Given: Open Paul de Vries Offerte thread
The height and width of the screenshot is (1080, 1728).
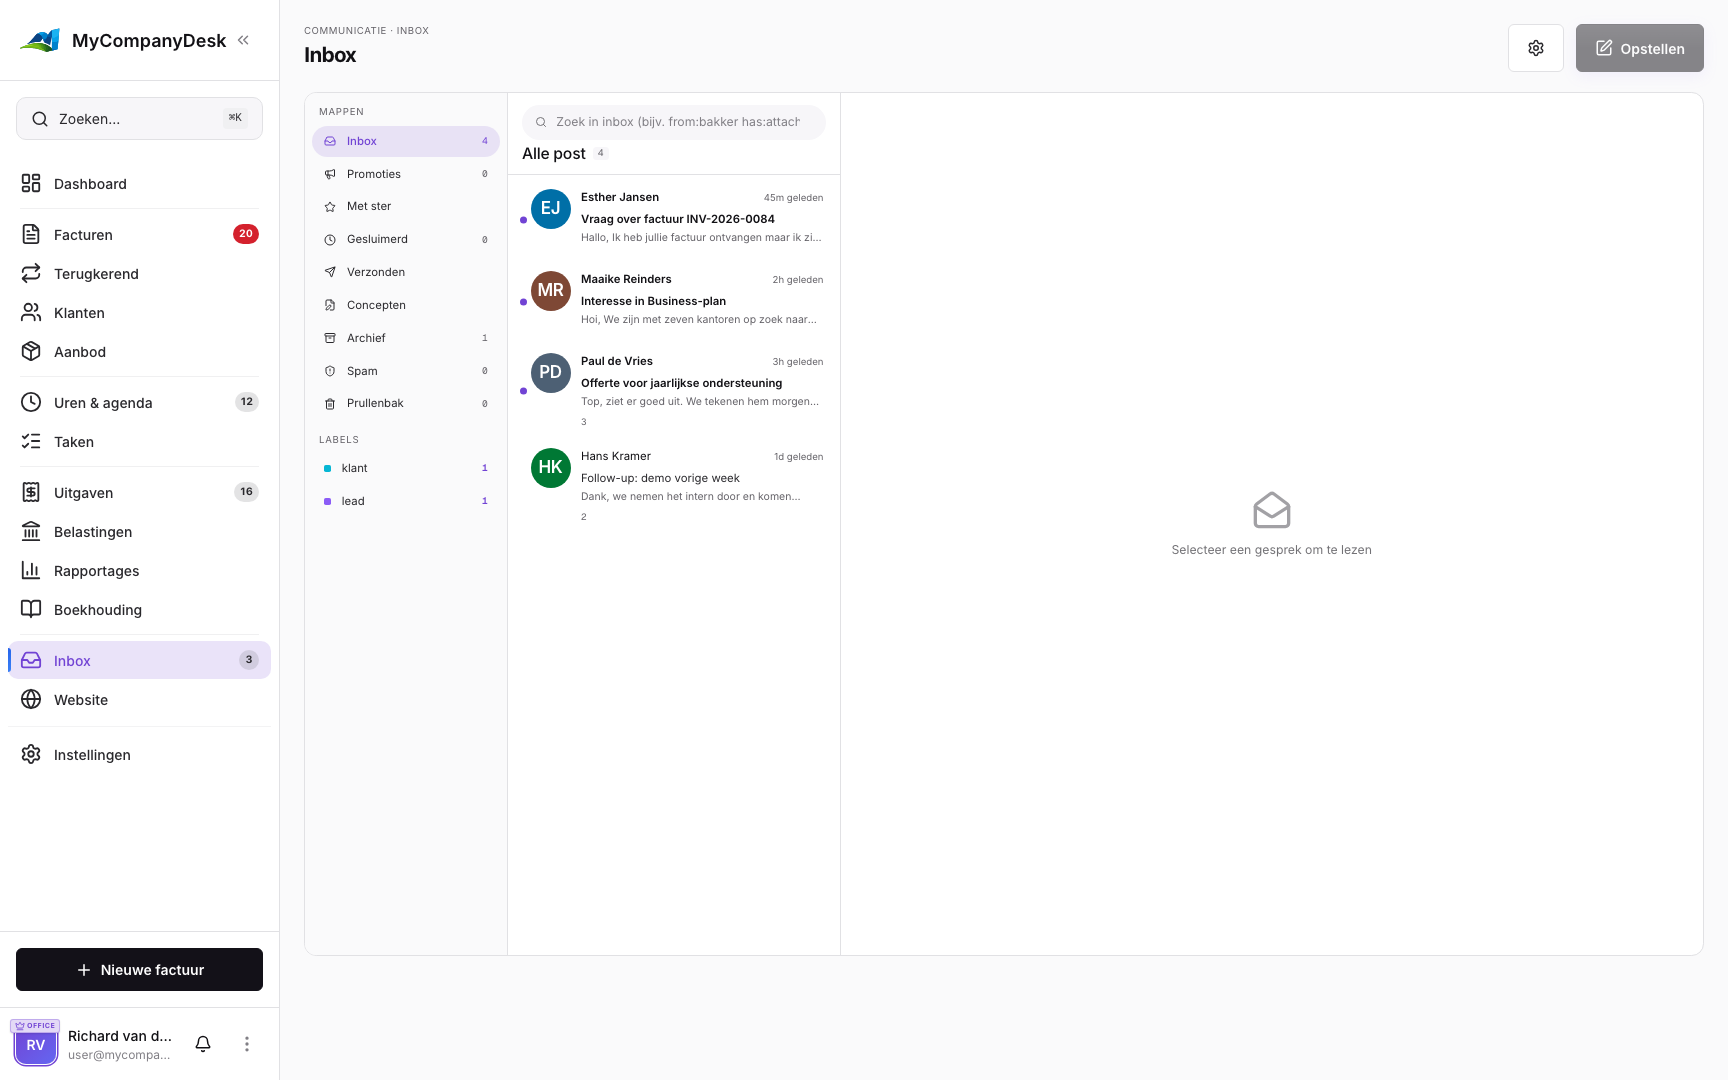Looking at the screenshot, I should (x=674, y=390).
